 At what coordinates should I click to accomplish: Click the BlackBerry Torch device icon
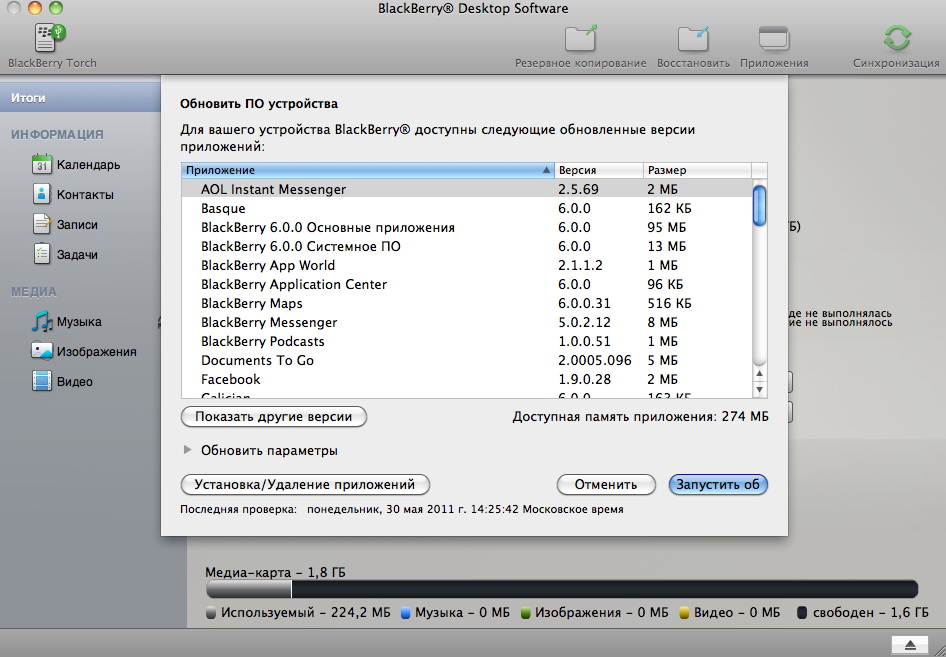point(51,37)
